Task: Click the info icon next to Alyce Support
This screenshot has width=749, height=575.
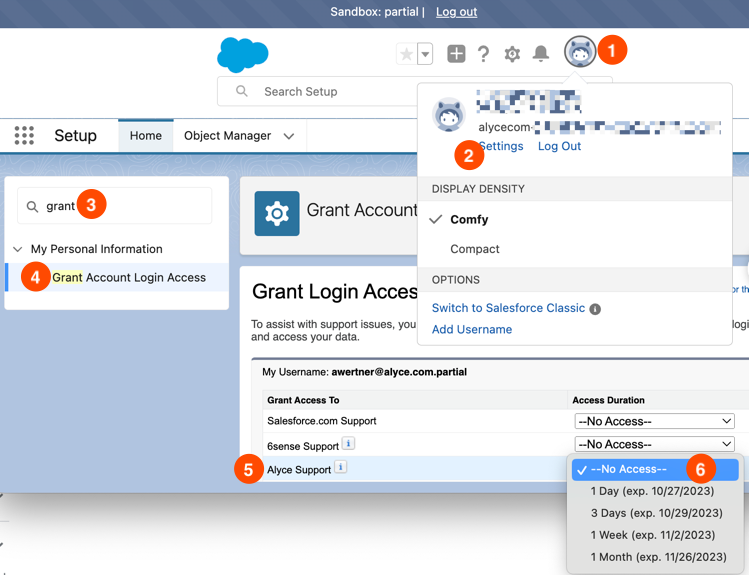Action: click(x=340, y=467)
